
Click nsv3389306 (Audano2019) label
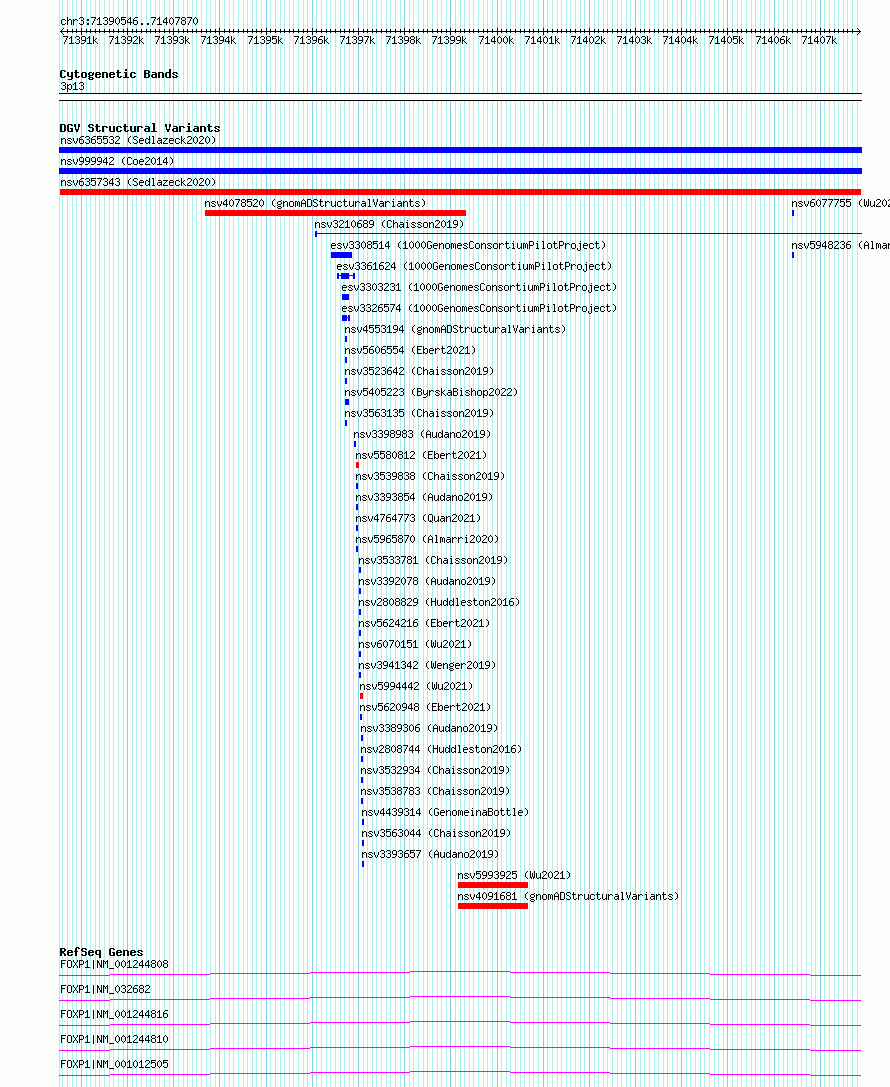(x=429, y=728)
